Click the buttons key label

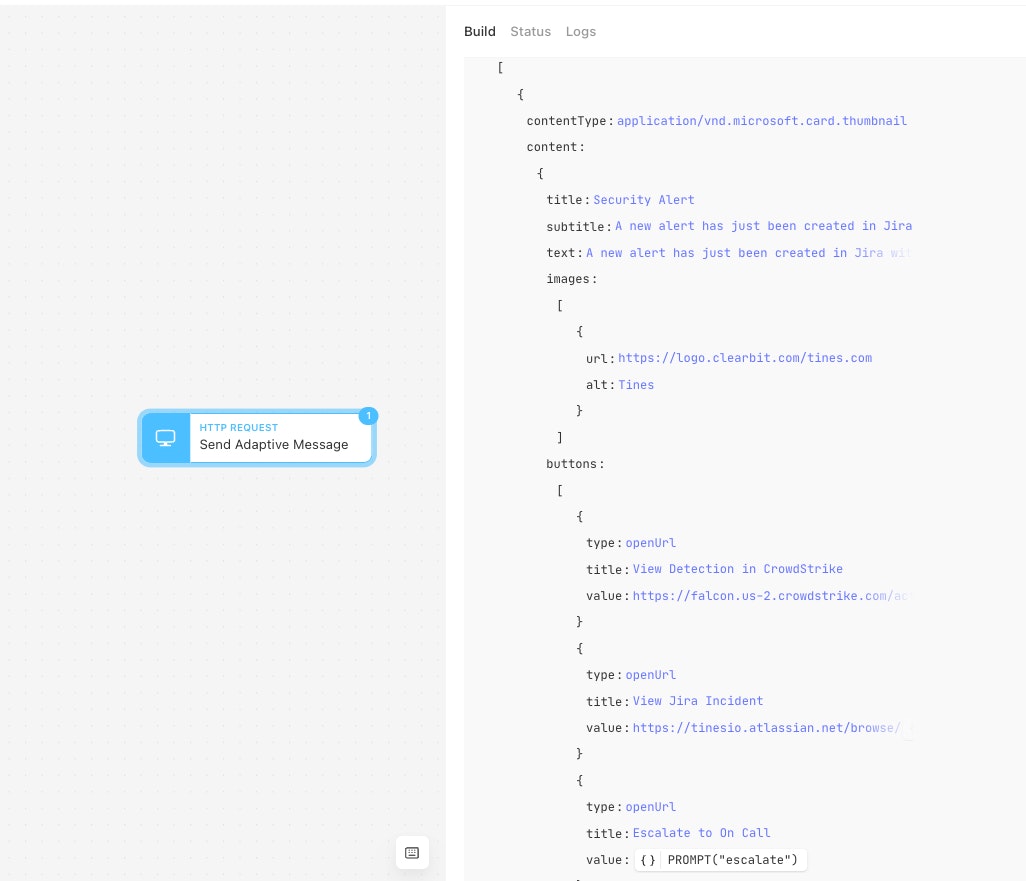[571, 464]
